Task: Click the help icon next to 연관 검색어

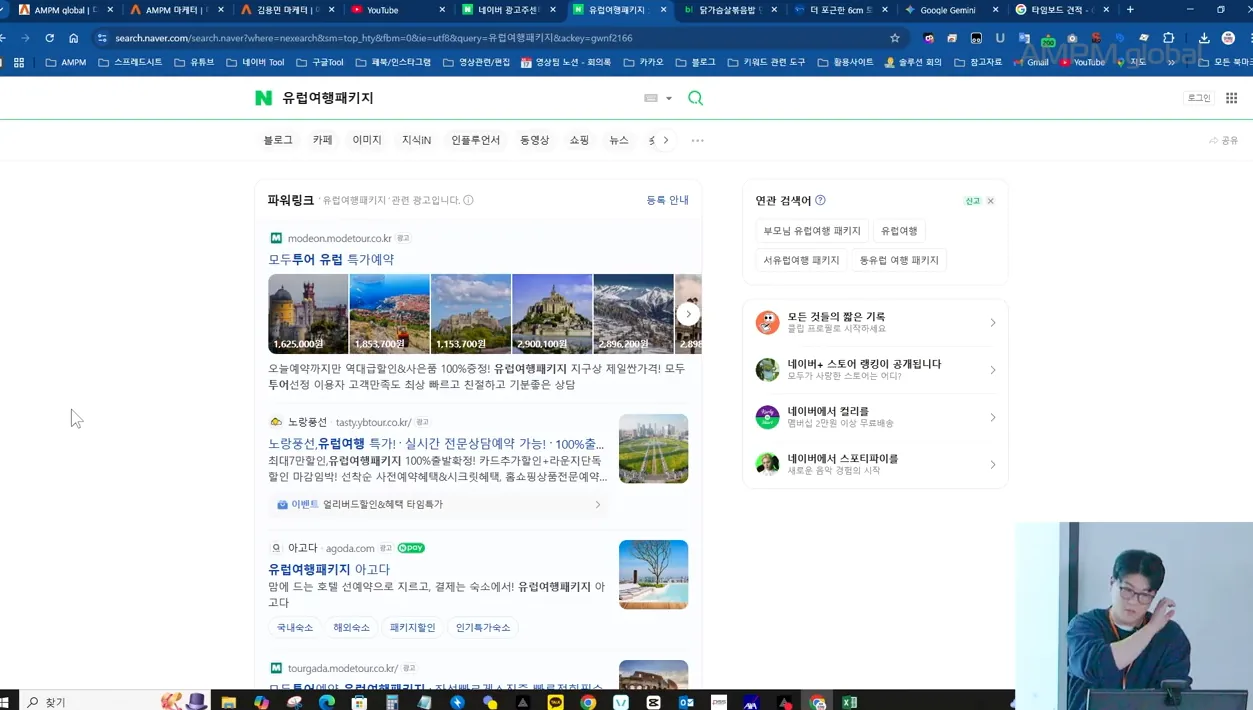Action: (820, 200)
